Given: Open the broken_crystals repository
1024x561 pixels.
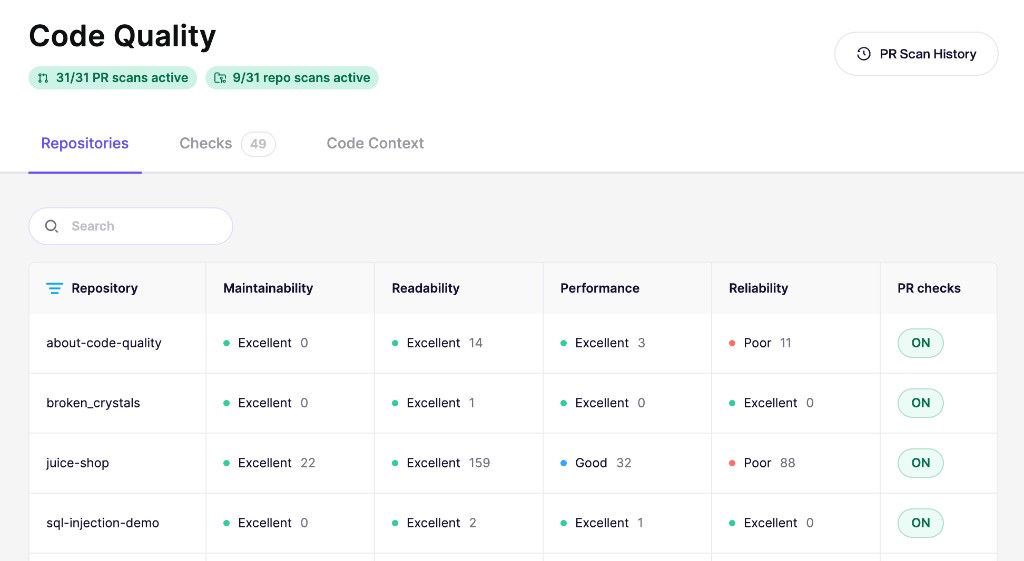Looking at the screenshot, I should coord(93,403).
